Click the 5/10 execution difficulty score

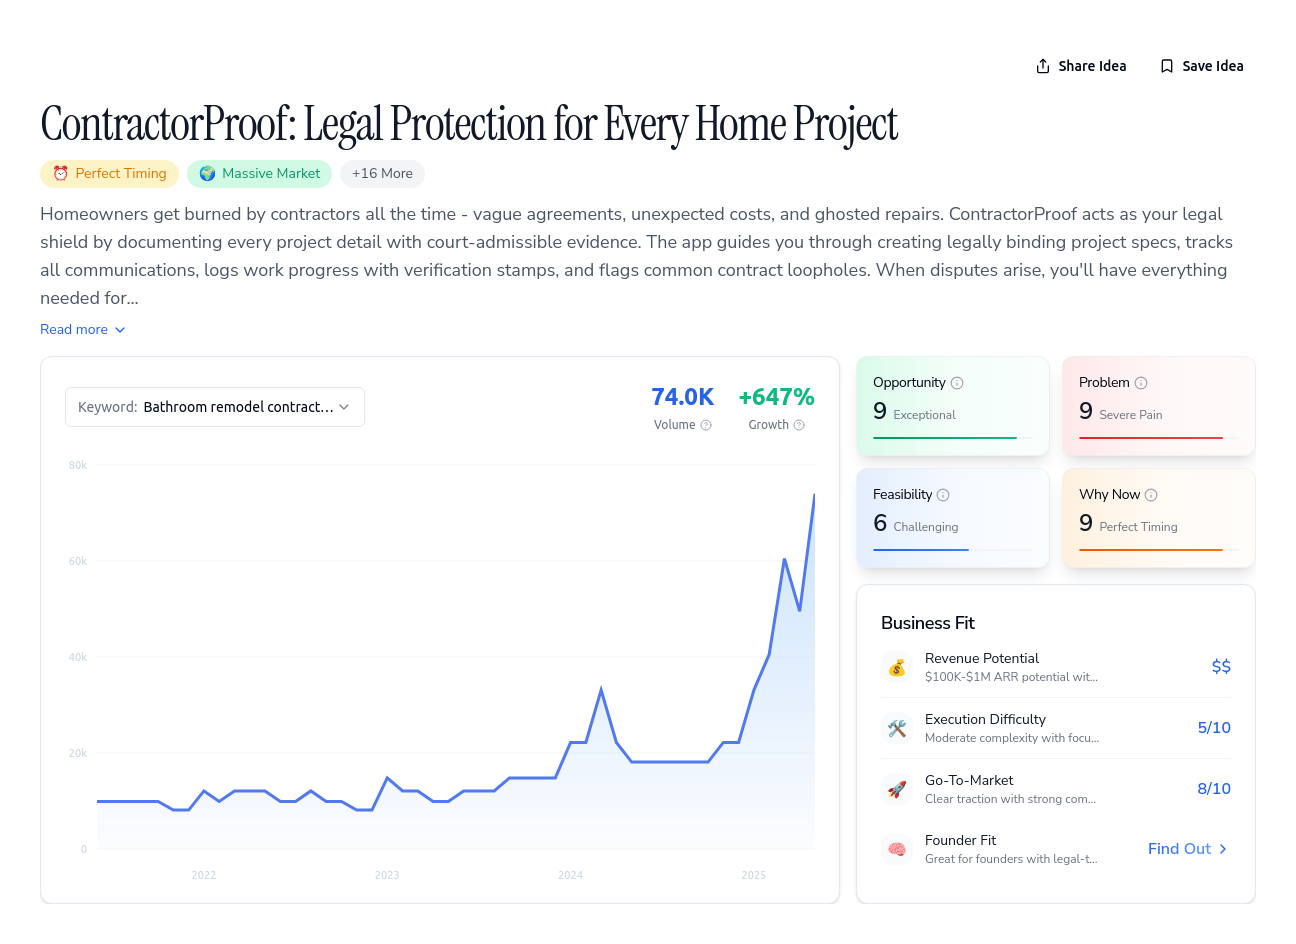[x=1214, y=728]
